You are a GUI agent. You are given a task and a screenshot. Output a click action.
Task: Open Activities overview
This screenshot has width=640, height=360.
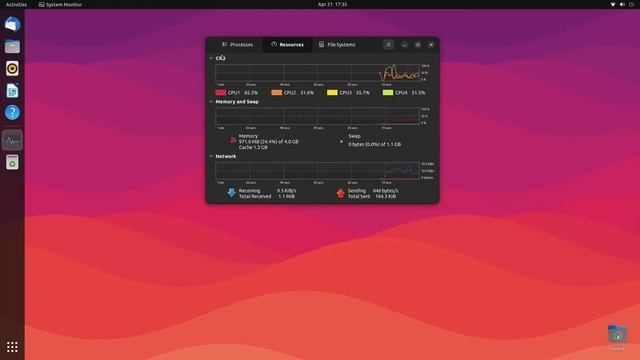16,4
